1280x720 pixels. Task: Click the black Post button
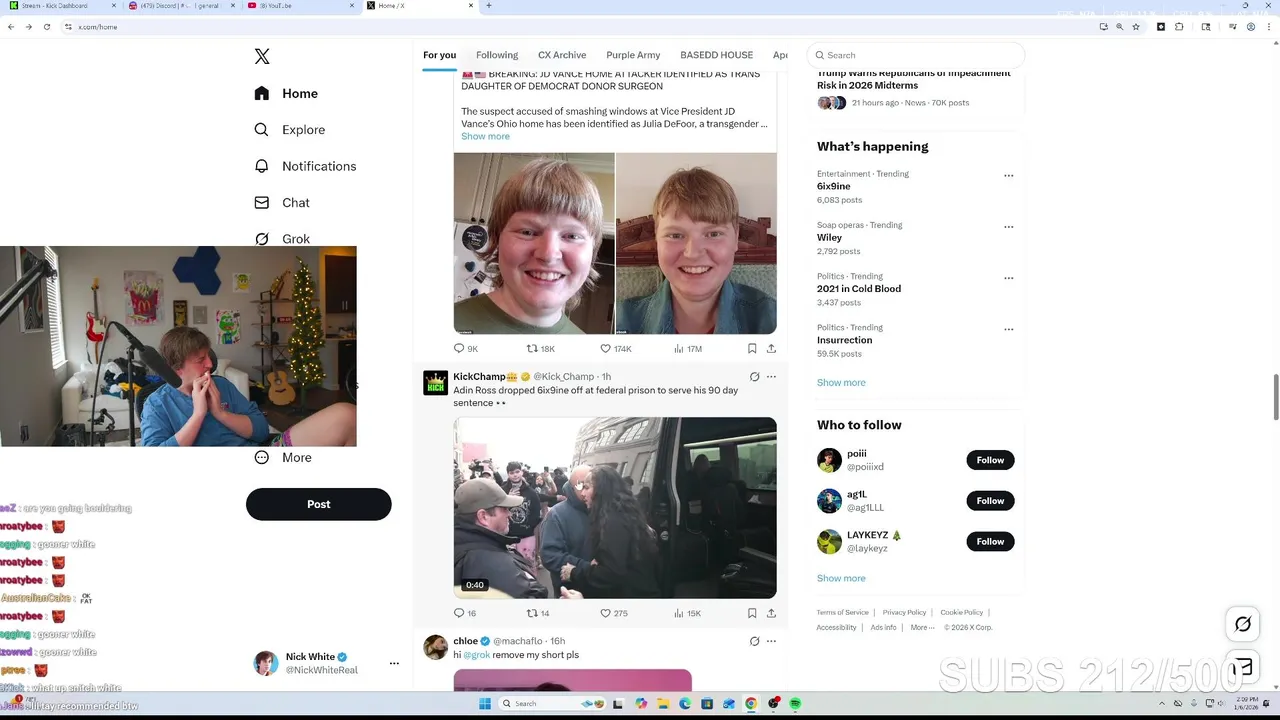tap(318, 504)
